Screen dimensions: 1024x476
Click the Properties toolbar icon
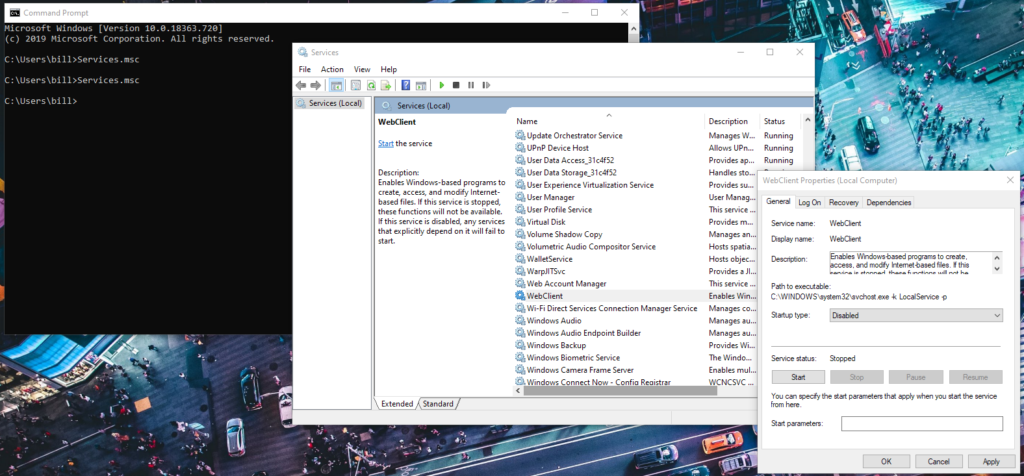(356, 86)
